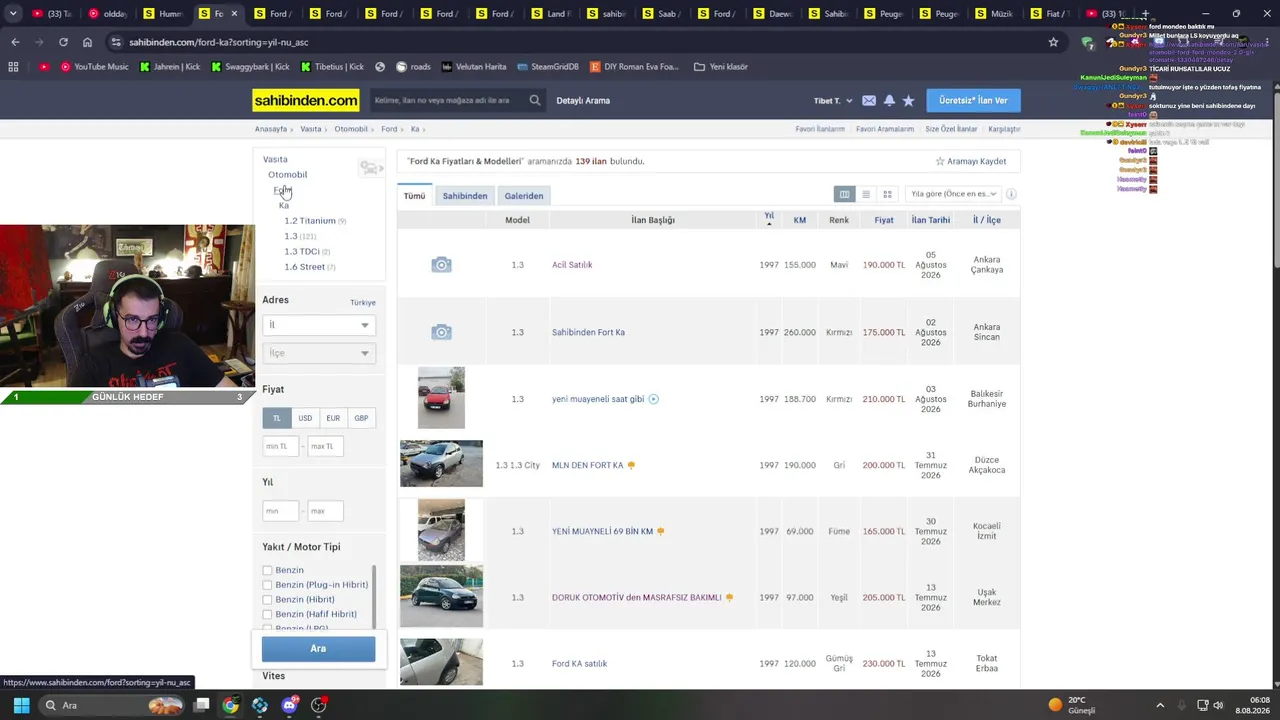
Task: Go to browser home page
Action: pos(87,42)
